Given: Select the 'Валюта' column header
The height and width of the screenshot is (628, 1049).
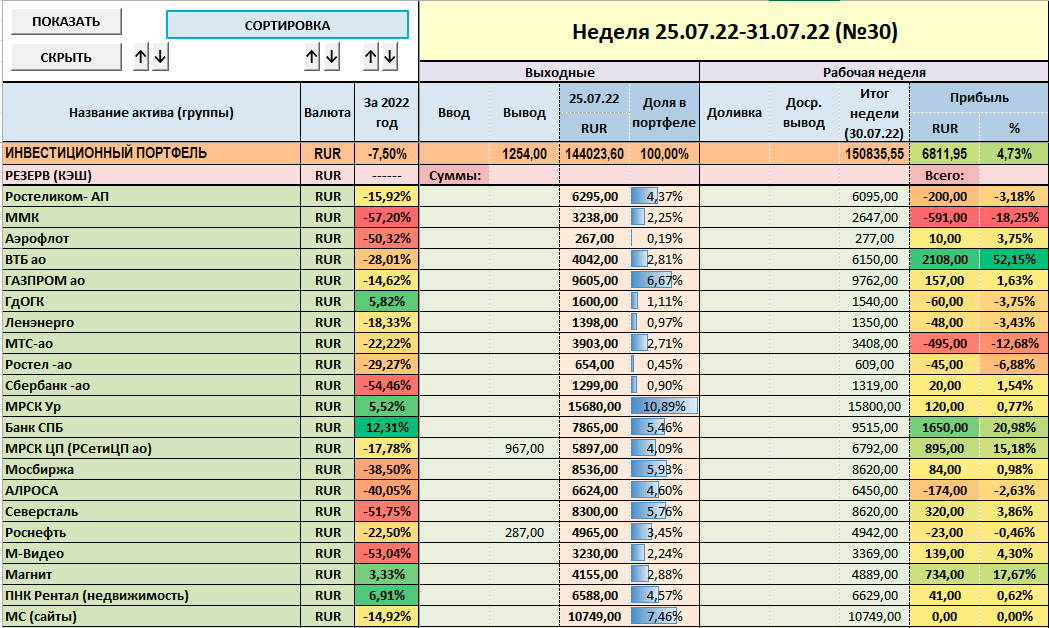Looking at the screenshot, I should point(327,112).
